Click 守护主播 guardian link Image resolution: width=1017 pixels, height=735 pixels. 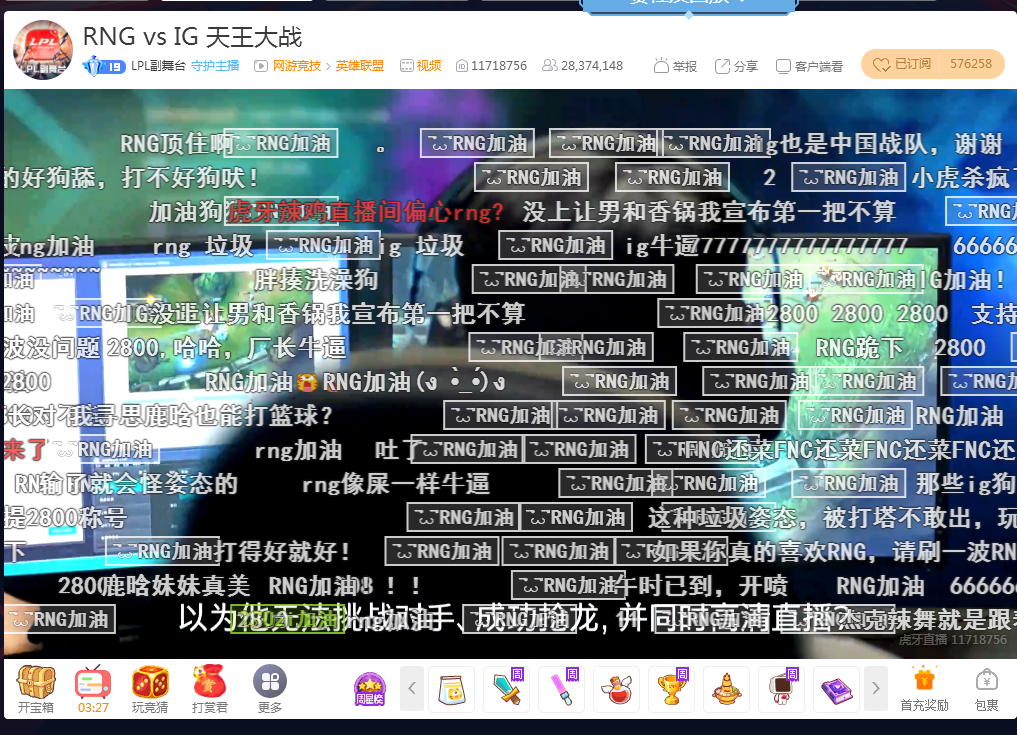coord(215,66)
